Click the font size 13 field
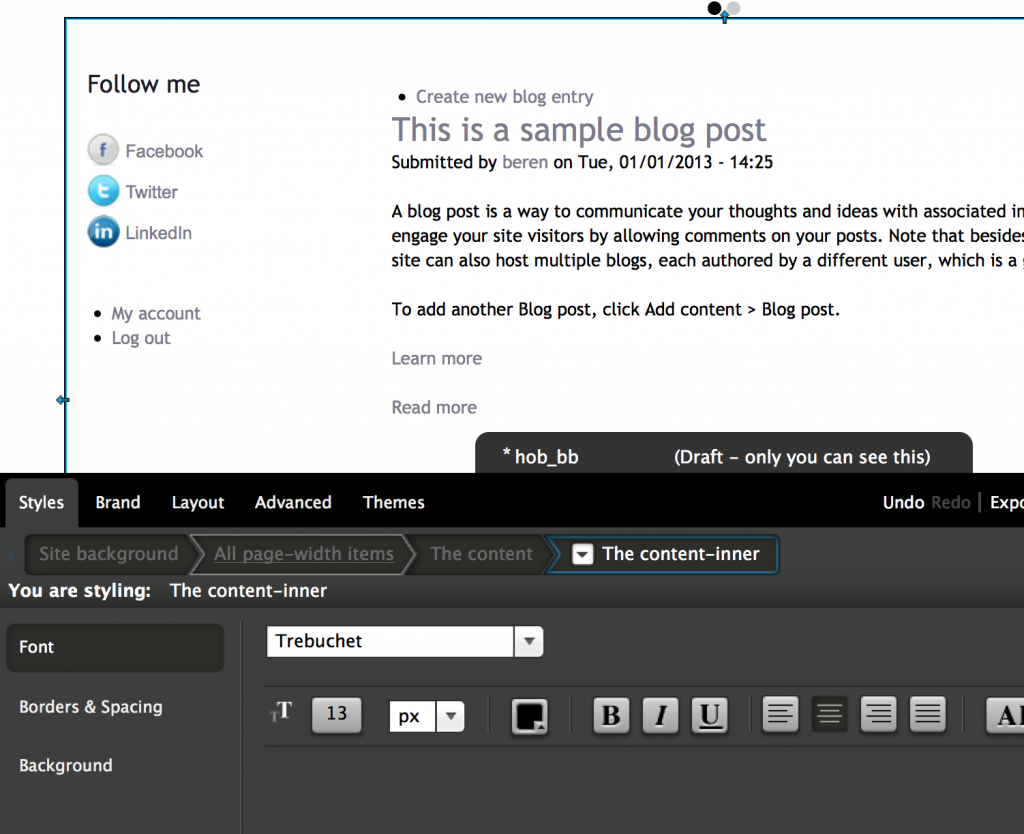The image size is (1024, 834). coord(337,714)
